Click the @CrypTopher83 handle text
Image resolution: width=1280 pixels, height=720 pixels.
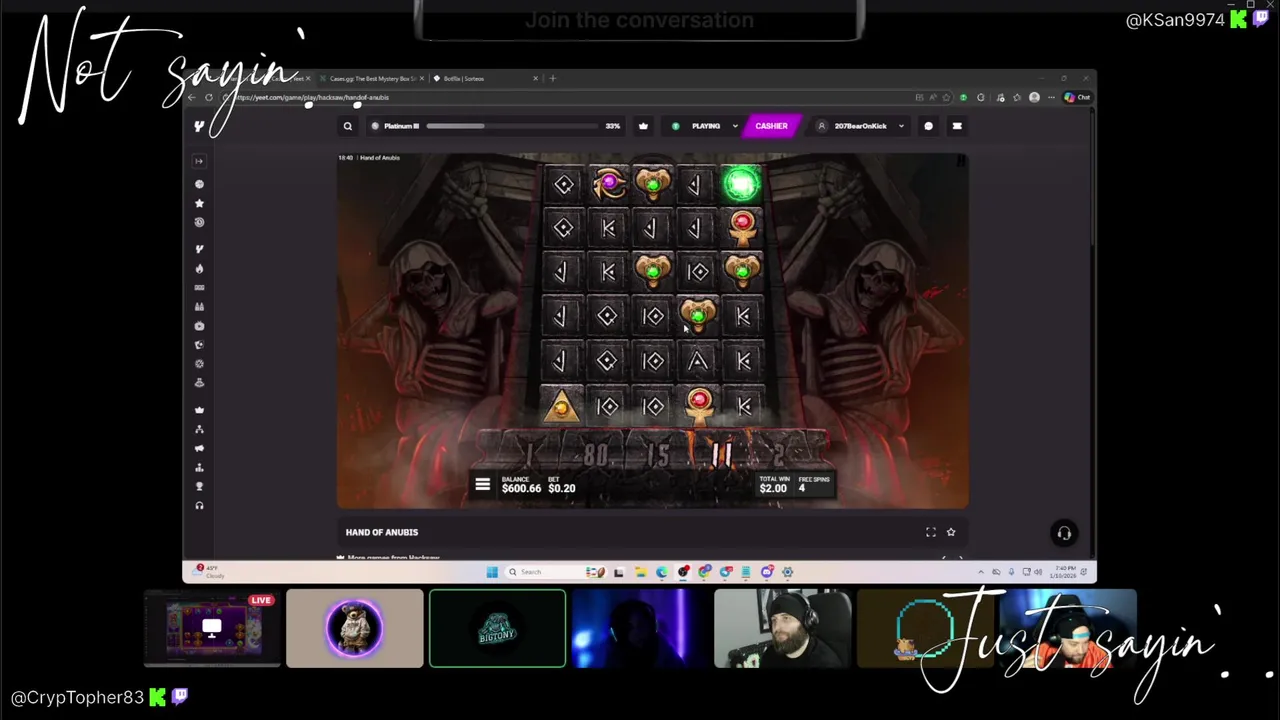[x=78, y=697]
